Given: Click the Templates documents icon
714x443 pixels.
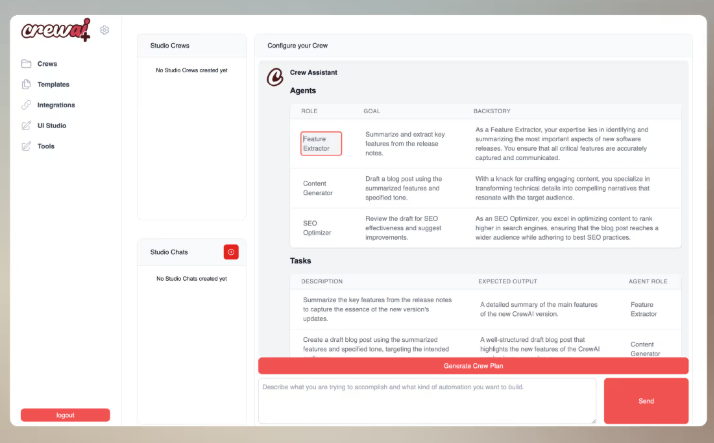Looking at the screenshot, I should [x=26, y=84].
